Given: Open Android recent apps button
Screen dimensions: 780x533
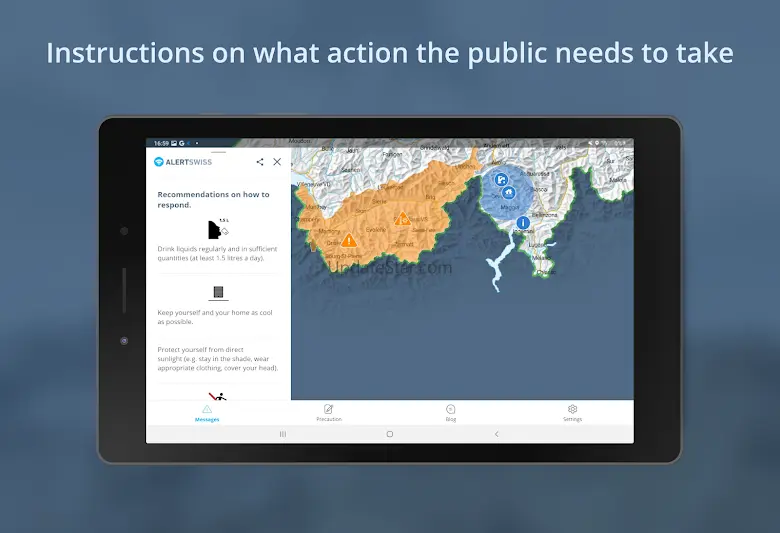Looking at the screenshot, I should click(x=282, y=434).
